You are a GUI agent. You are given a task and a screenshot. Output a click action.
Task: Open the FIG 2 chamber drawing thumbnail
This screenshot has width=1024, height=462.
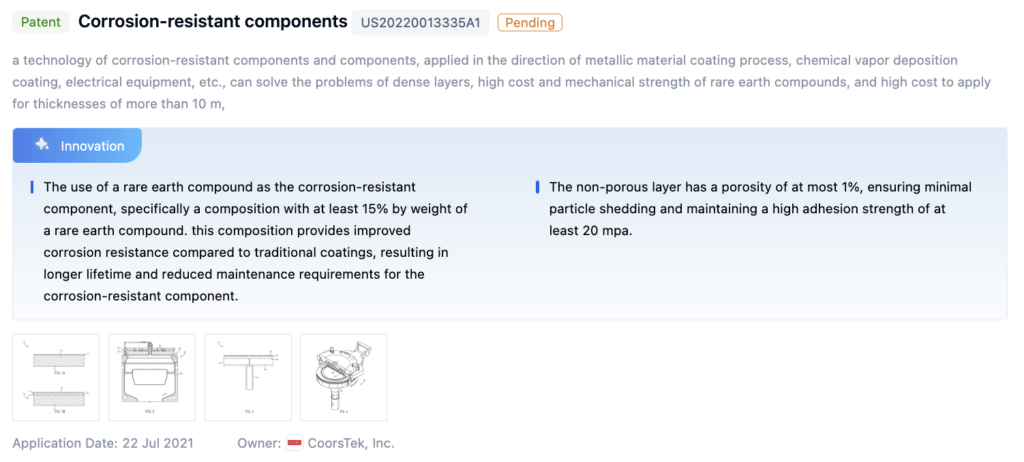[x=151, y=377]
